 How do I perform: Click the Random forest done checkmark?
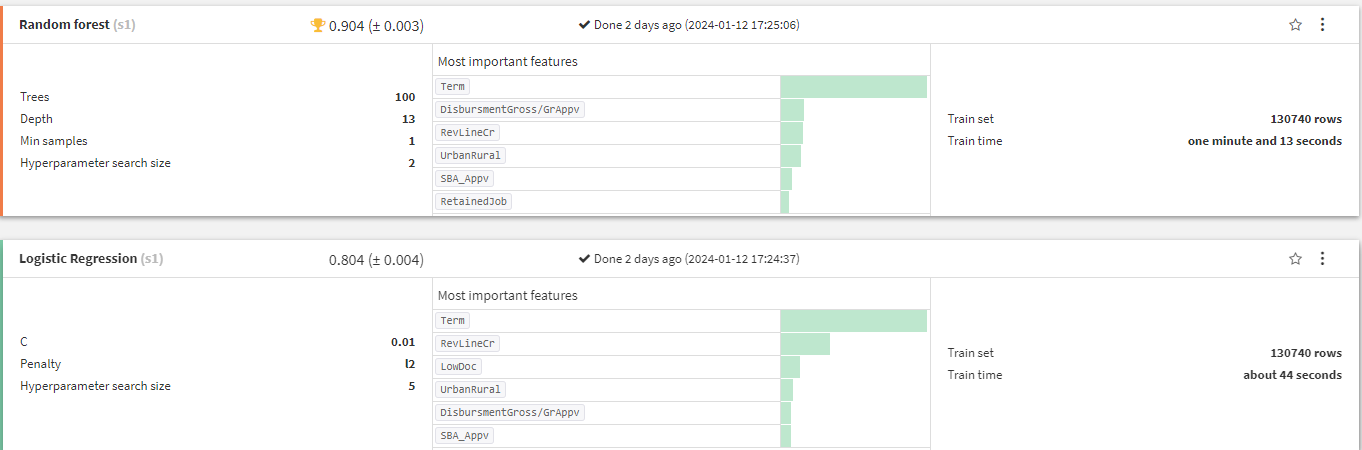click(x=584, y=25)
